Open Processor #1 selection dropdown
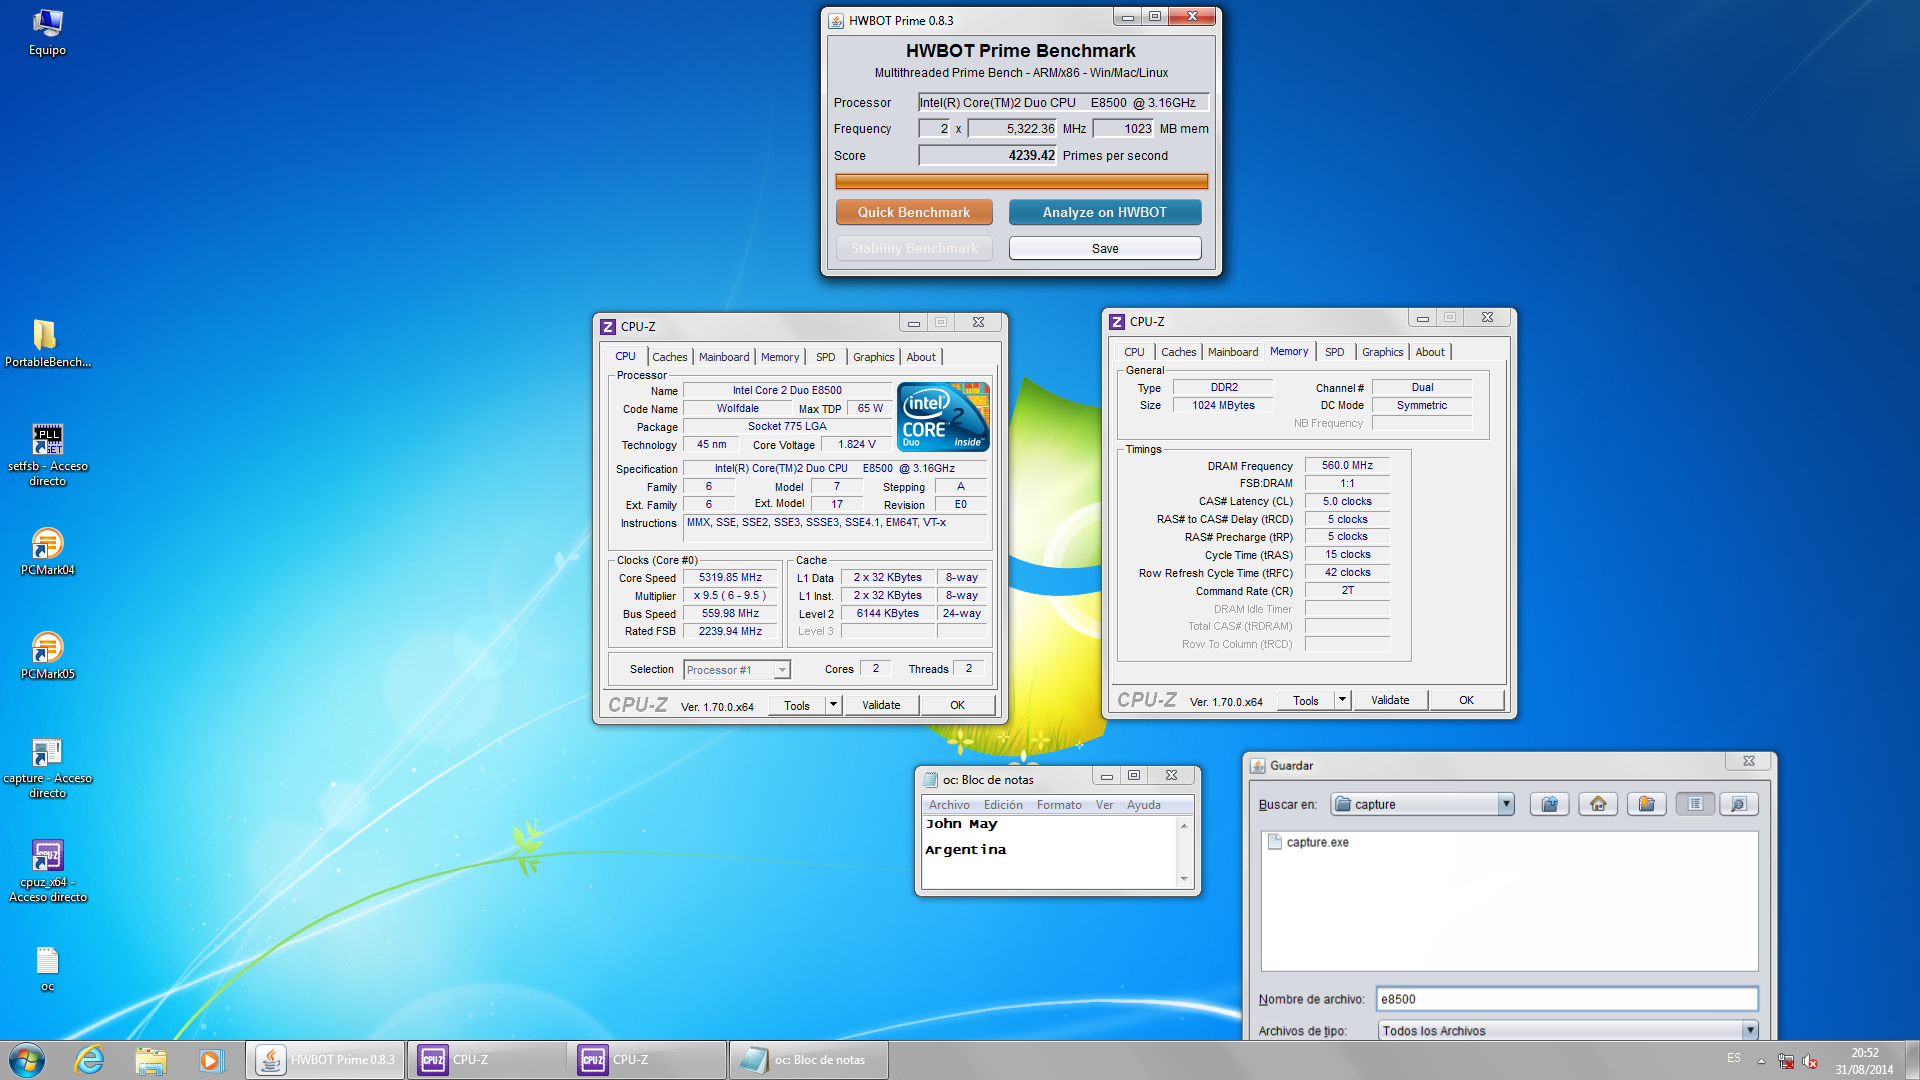This screenshot has height=1080, width=1920. [737, 670]
